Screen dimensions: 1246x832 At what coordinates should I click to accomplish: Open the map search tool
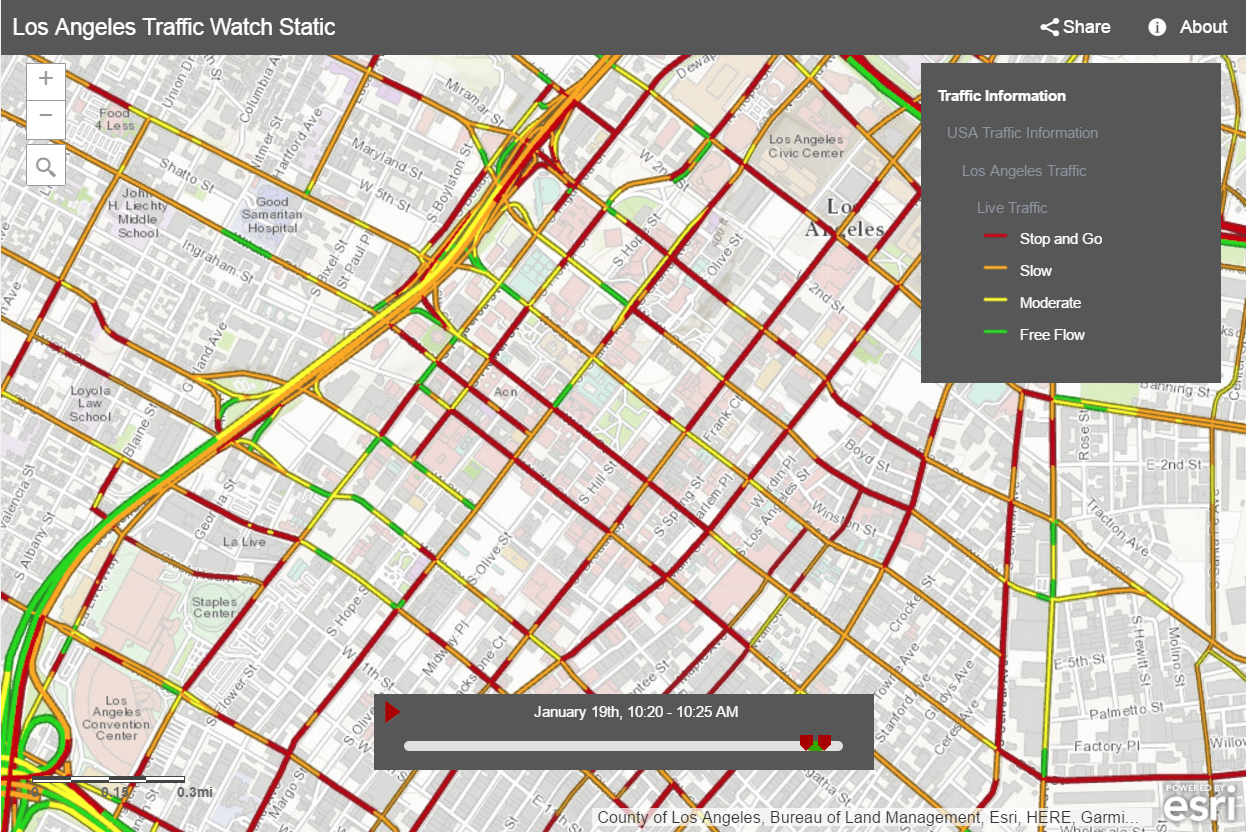[x=46, y=165]
